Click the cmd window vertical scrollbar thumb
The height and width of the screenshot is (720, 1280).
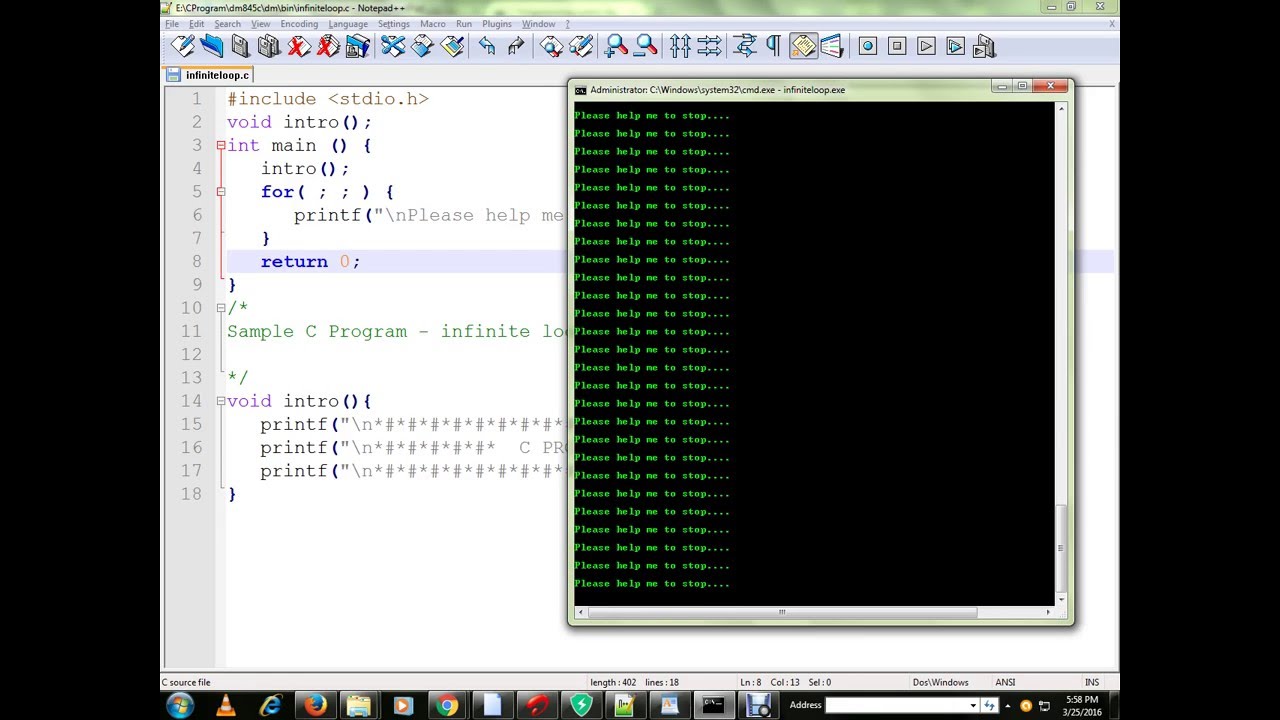click(1062, 548)
